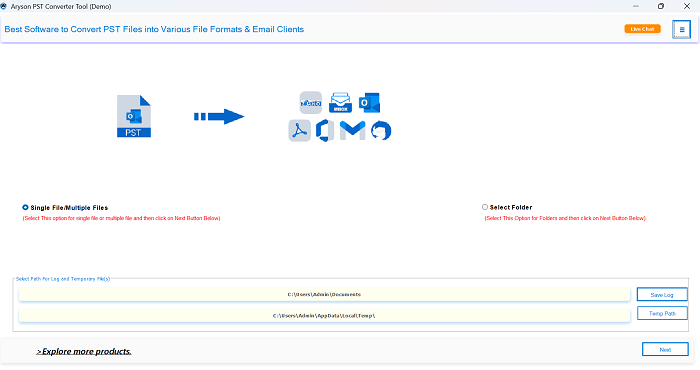Click the Aryson app icon in title bar
Screen dimensions: 700x370
(4, 6)
